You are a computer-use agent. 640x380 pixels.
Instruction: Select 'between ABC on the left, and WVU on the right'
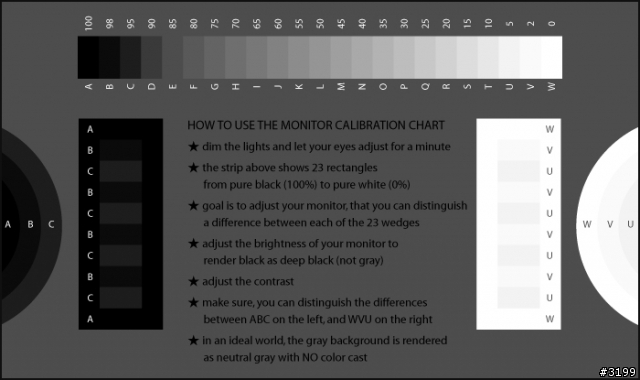(x=318, y=320)
